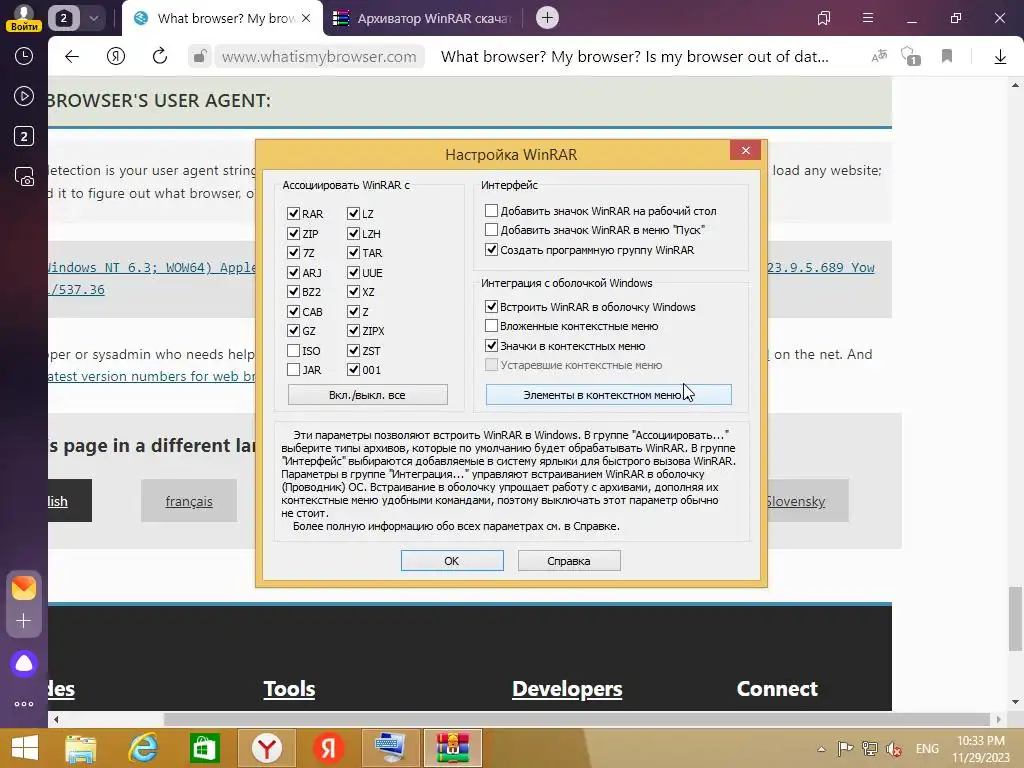Open the on-screen keyboard taskbar app
Screen dimensions: 1024x768
tap(391, 748)
